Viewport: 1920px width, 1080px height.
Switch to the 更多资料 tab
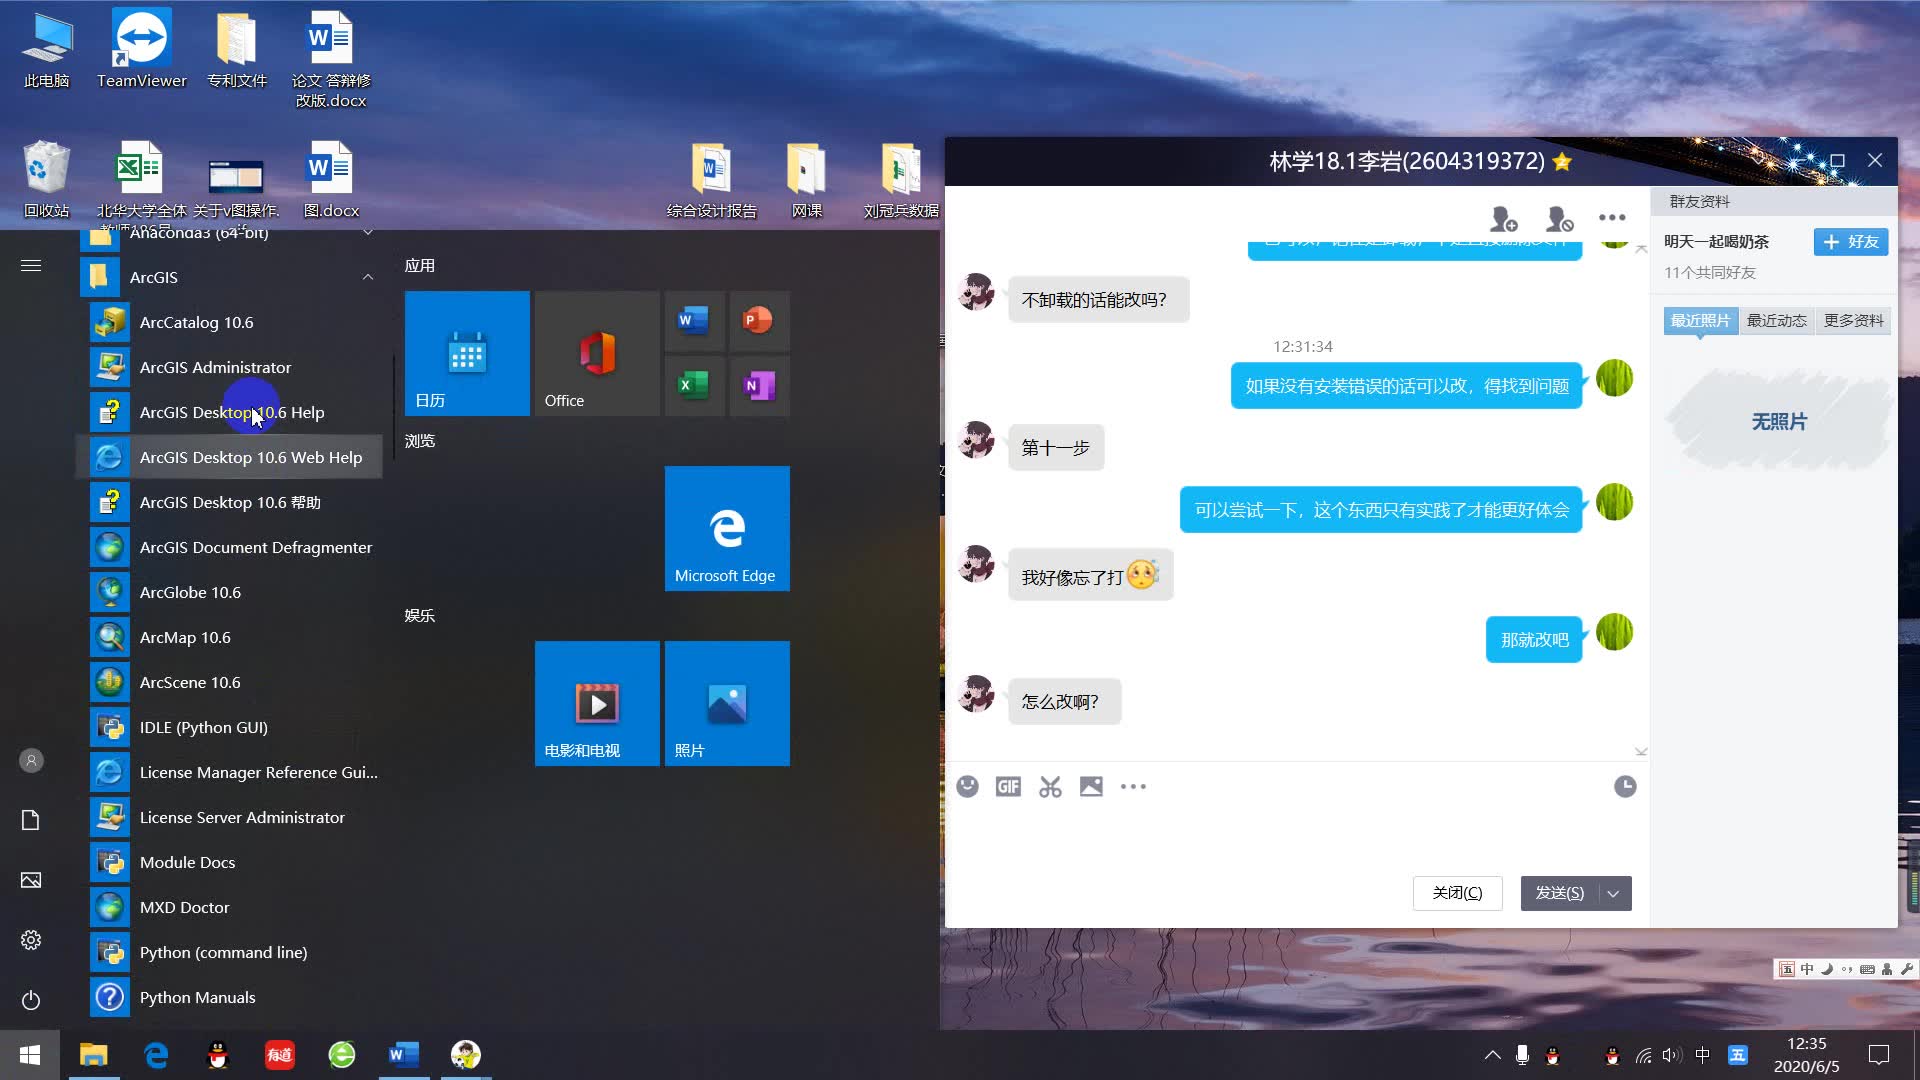(1853, 320)
